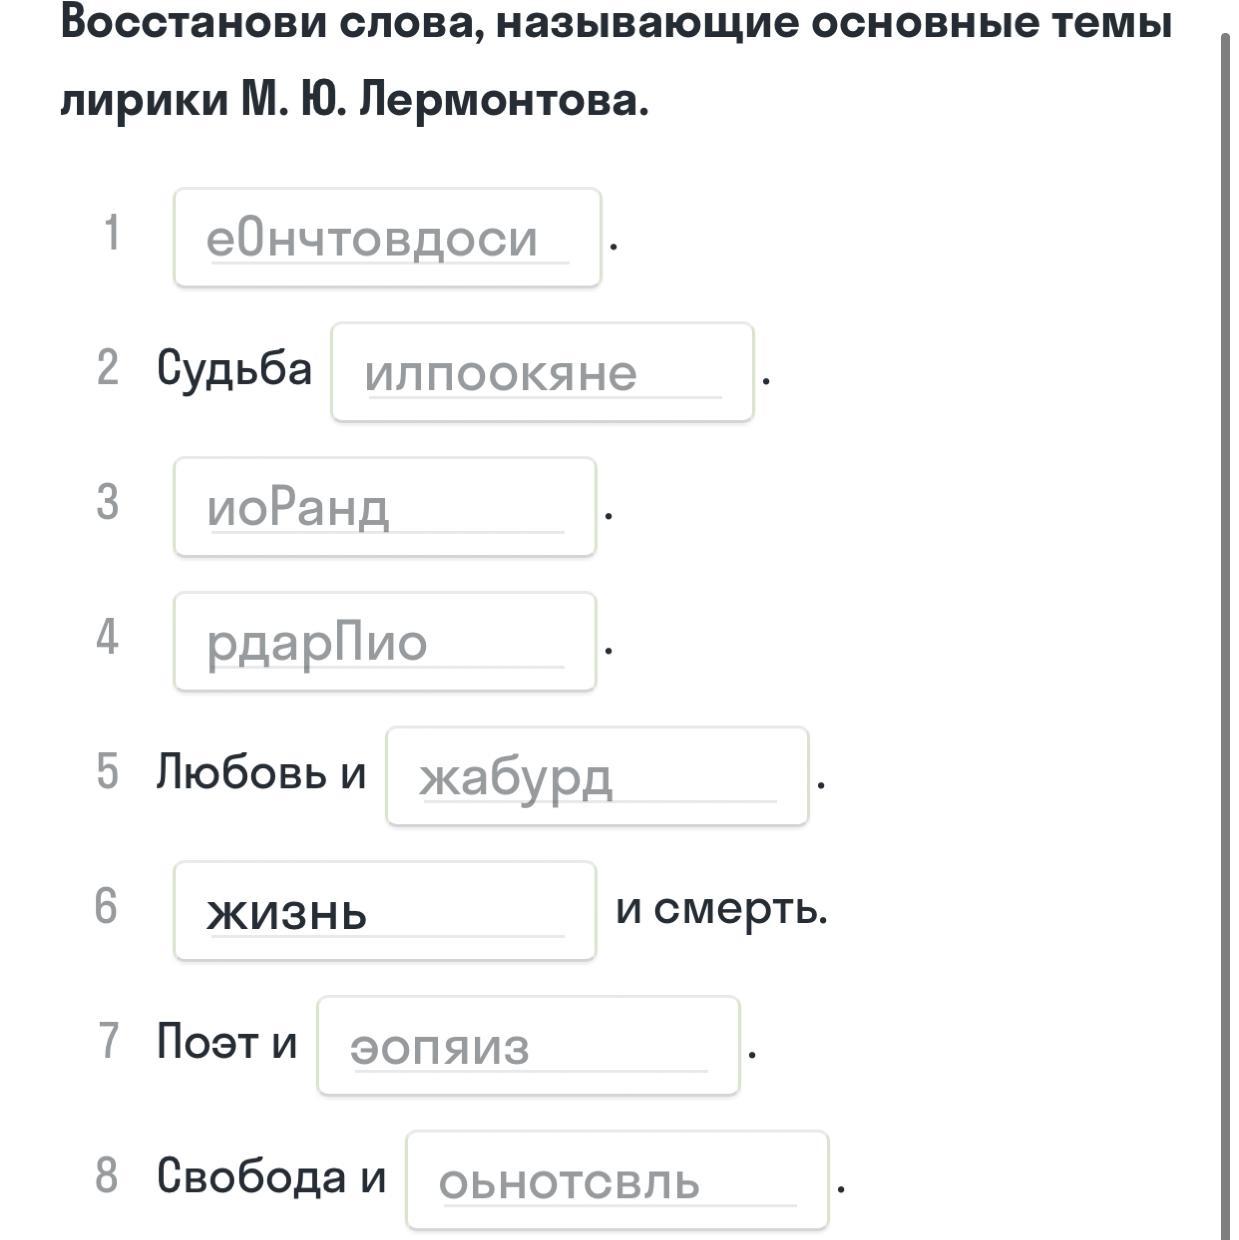Click the field after "Свобода и"

[617, 1181]
